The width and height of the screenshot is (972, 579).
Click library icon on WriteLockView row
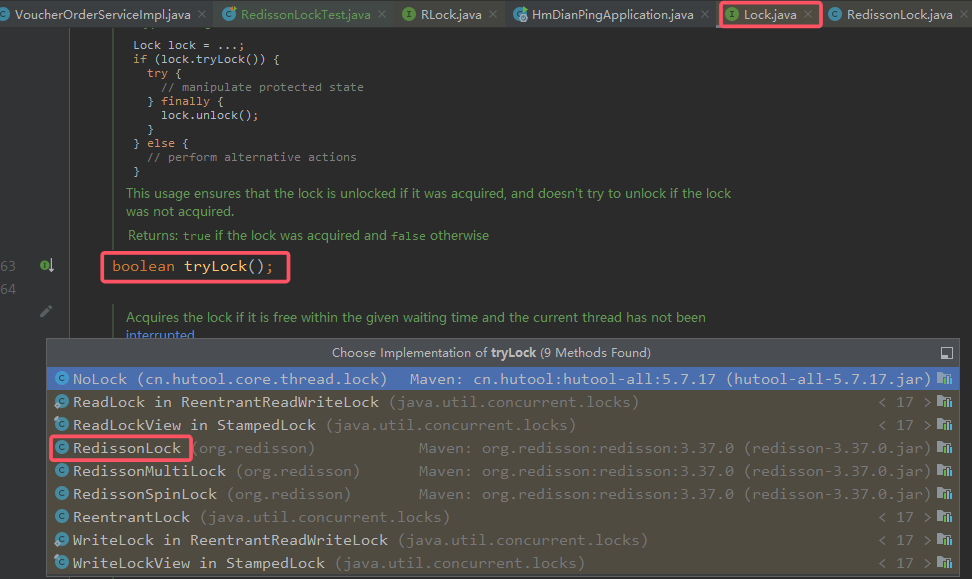945,562
